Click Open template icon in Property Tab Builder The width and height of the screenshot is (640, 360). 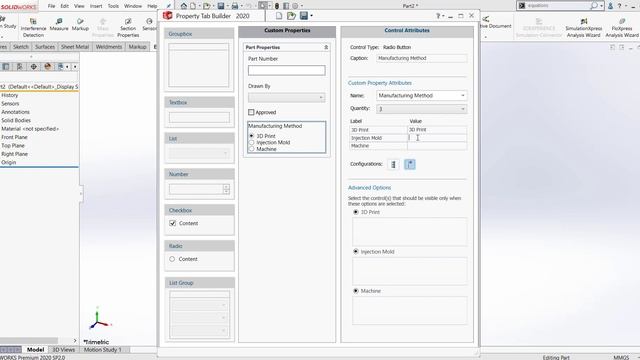coord(291,16)
